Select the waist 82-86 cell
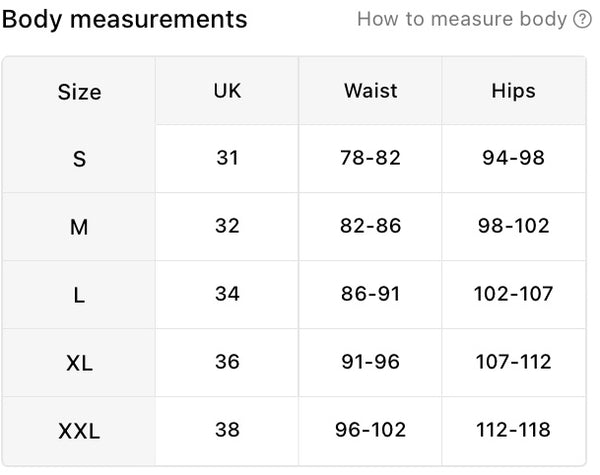 (x=370, y=226)
